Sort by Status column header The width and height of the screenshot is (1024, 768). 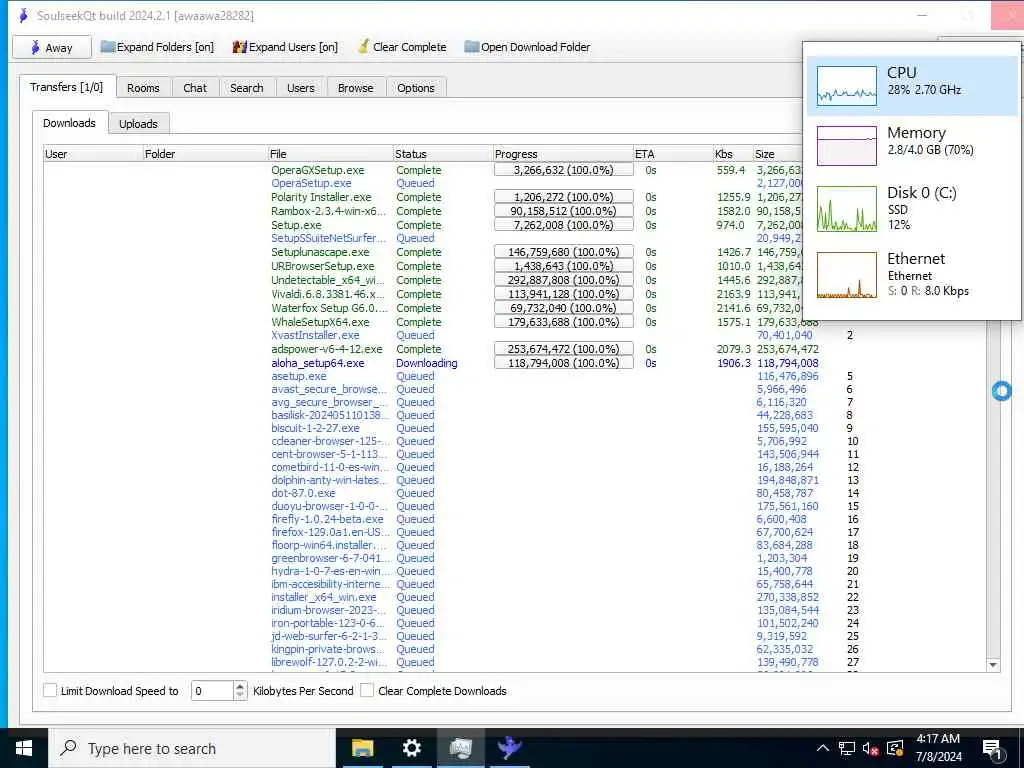pyautogui.click(x=443, y=154)
